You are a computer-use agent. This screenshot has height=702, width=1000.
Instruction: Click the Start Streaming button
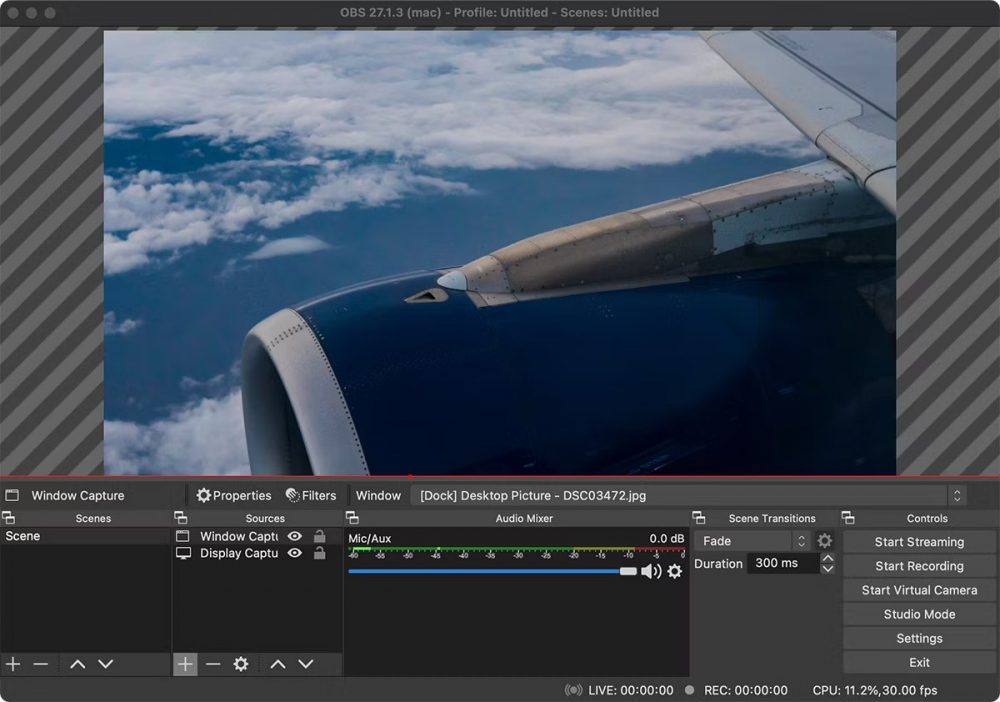tap(919, 542)
